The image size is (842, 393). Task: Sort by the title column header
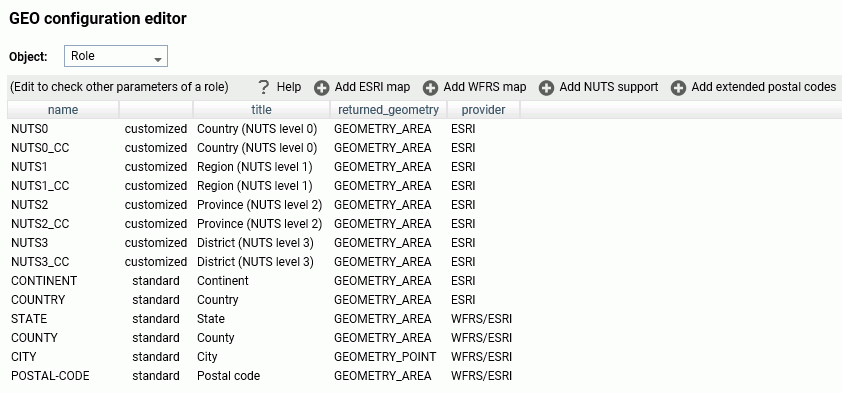click(262, 110)
